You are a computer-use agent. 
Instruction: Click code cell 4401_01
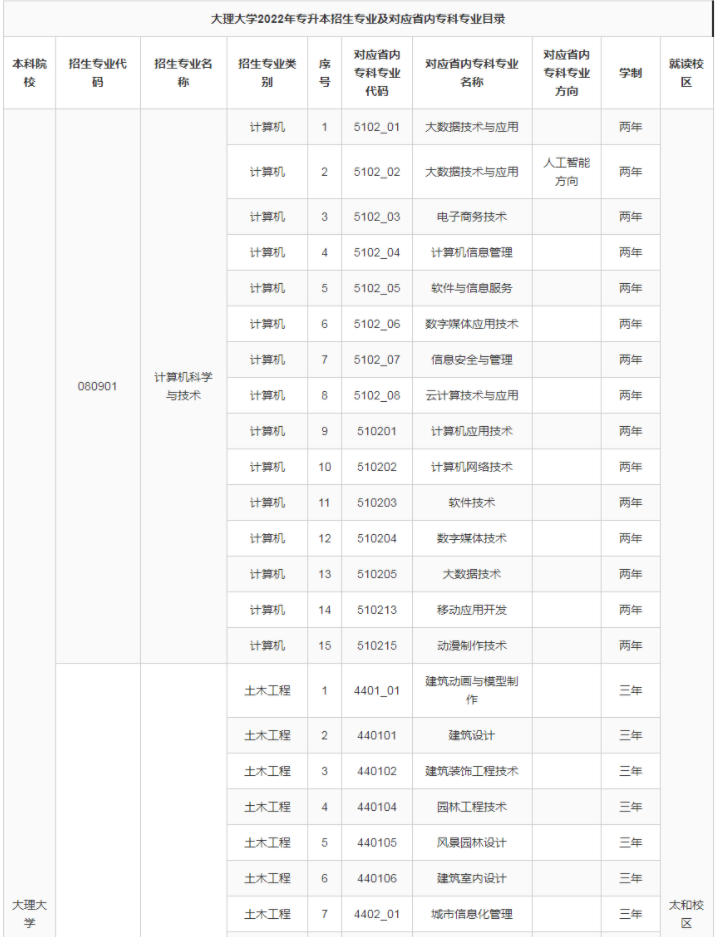(377, 691)
